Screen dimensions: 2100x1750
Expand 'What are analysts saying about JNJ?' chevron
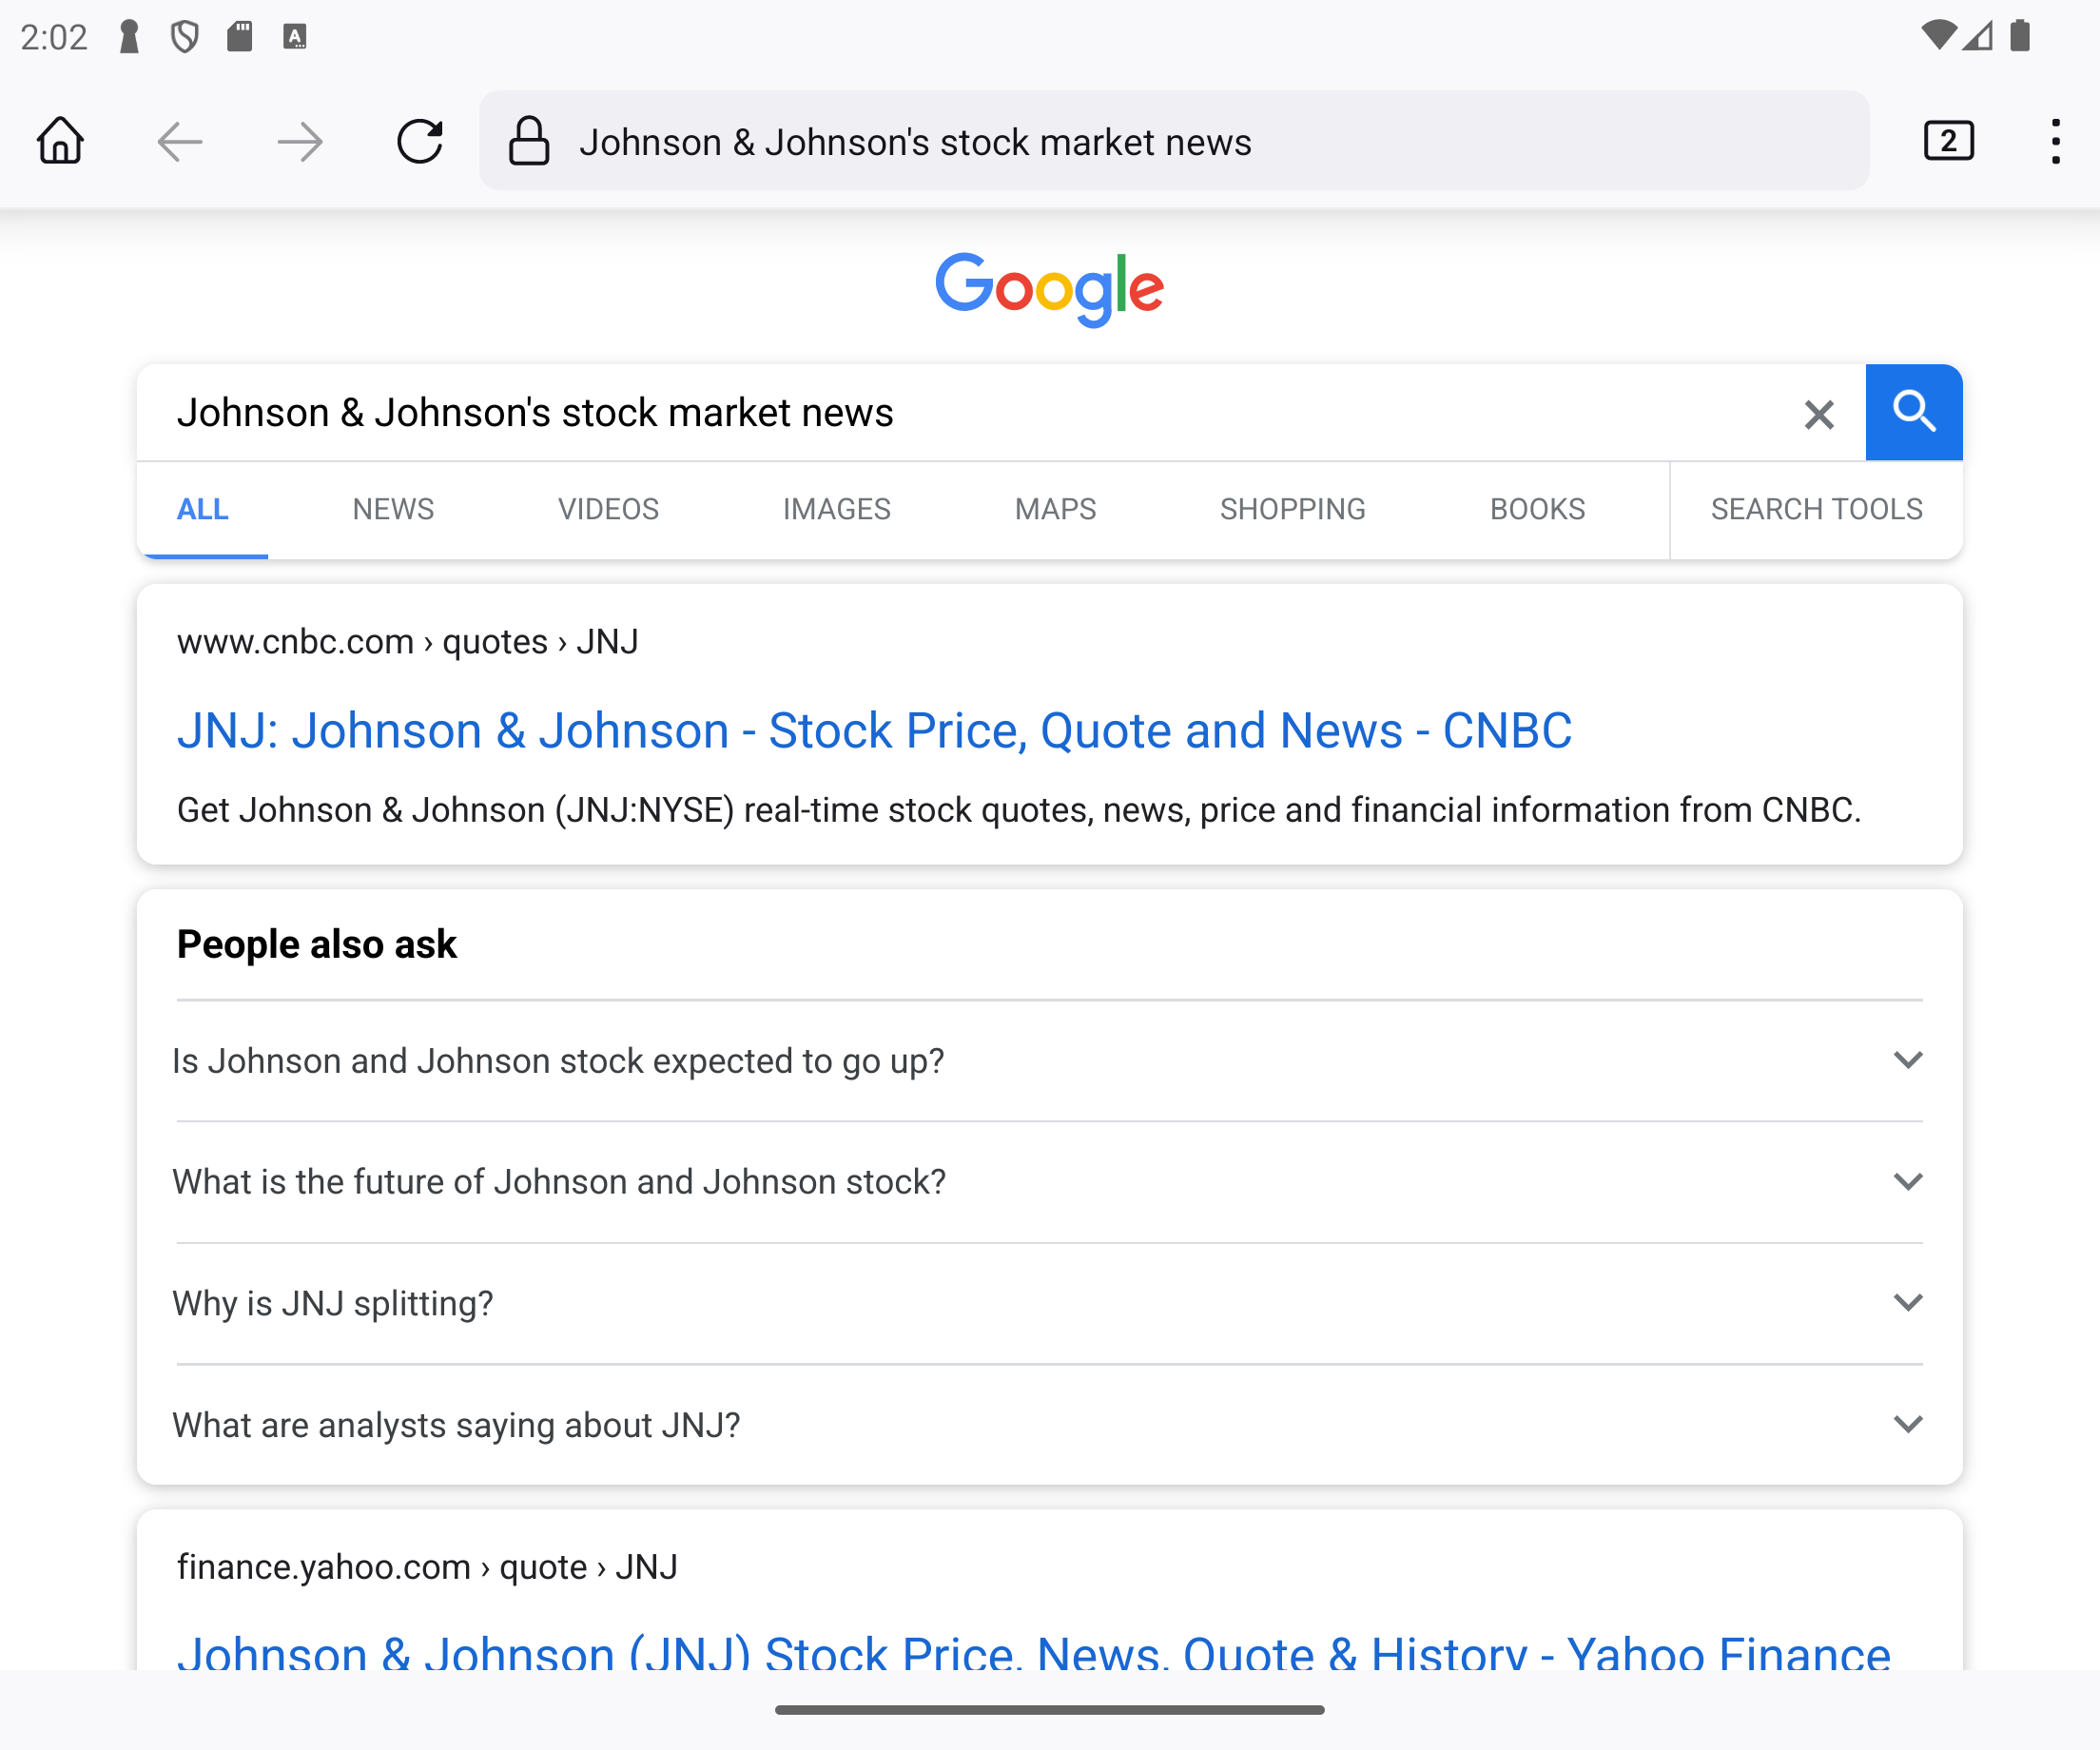tap(1908, 1425)
